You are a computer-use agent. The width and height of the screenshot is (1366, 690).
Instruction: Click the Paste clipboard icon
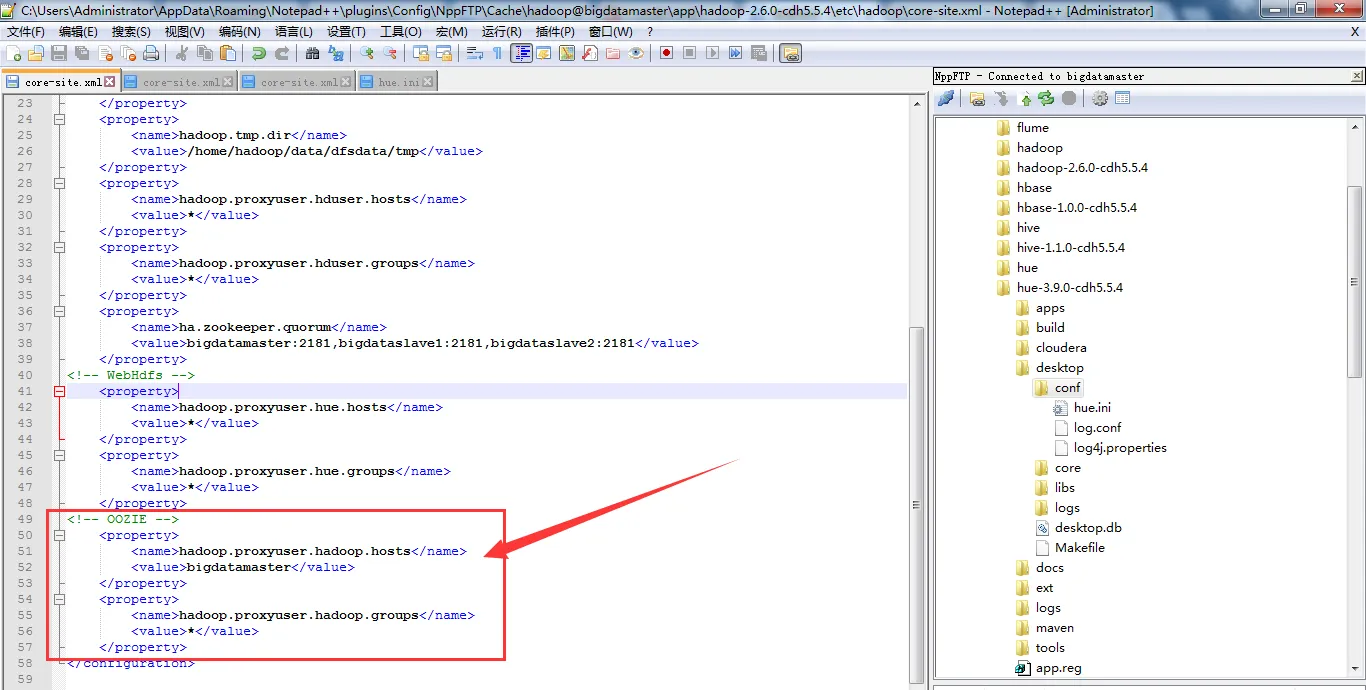click(x=228, y=53)
